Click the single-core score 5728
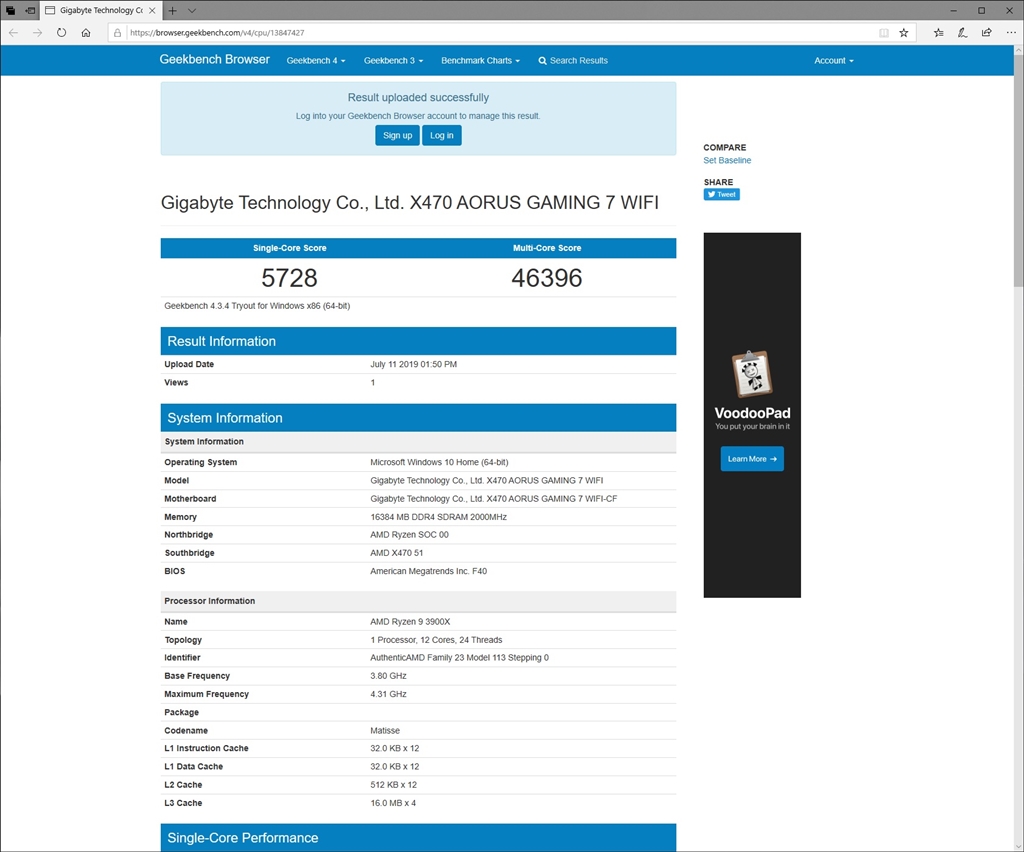 (x=289, y=278)
